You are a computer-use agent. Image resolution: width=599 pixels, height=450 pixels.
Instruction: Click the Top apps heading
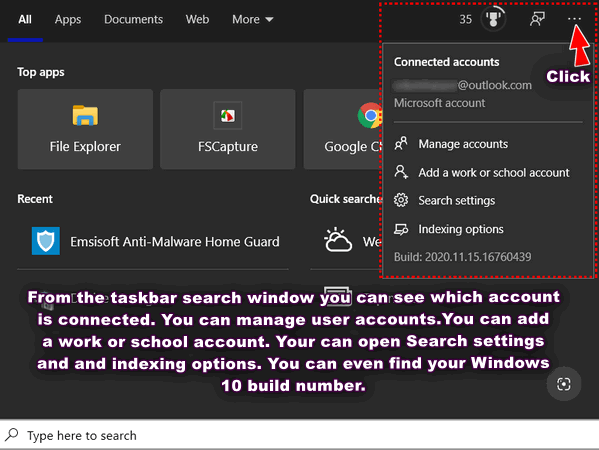pos(41,72)
